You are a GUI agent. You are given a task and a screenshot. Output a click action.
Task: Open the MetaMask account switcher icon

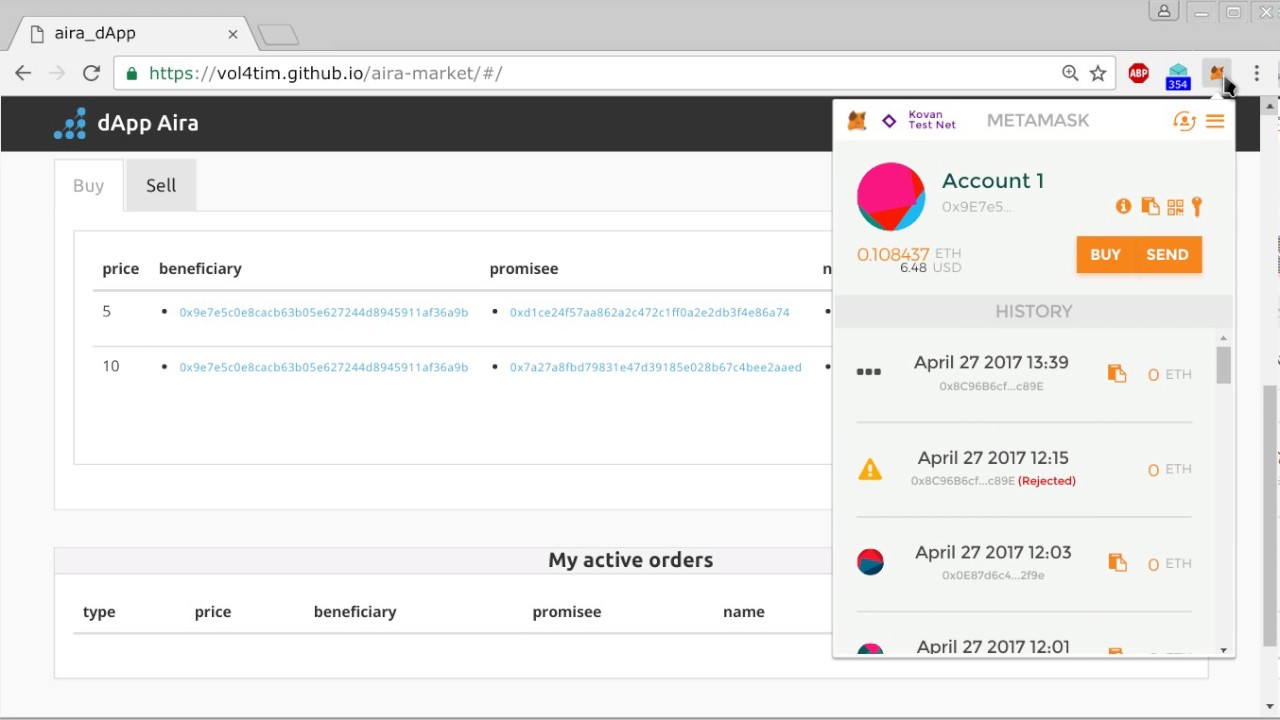[1184, 121]
